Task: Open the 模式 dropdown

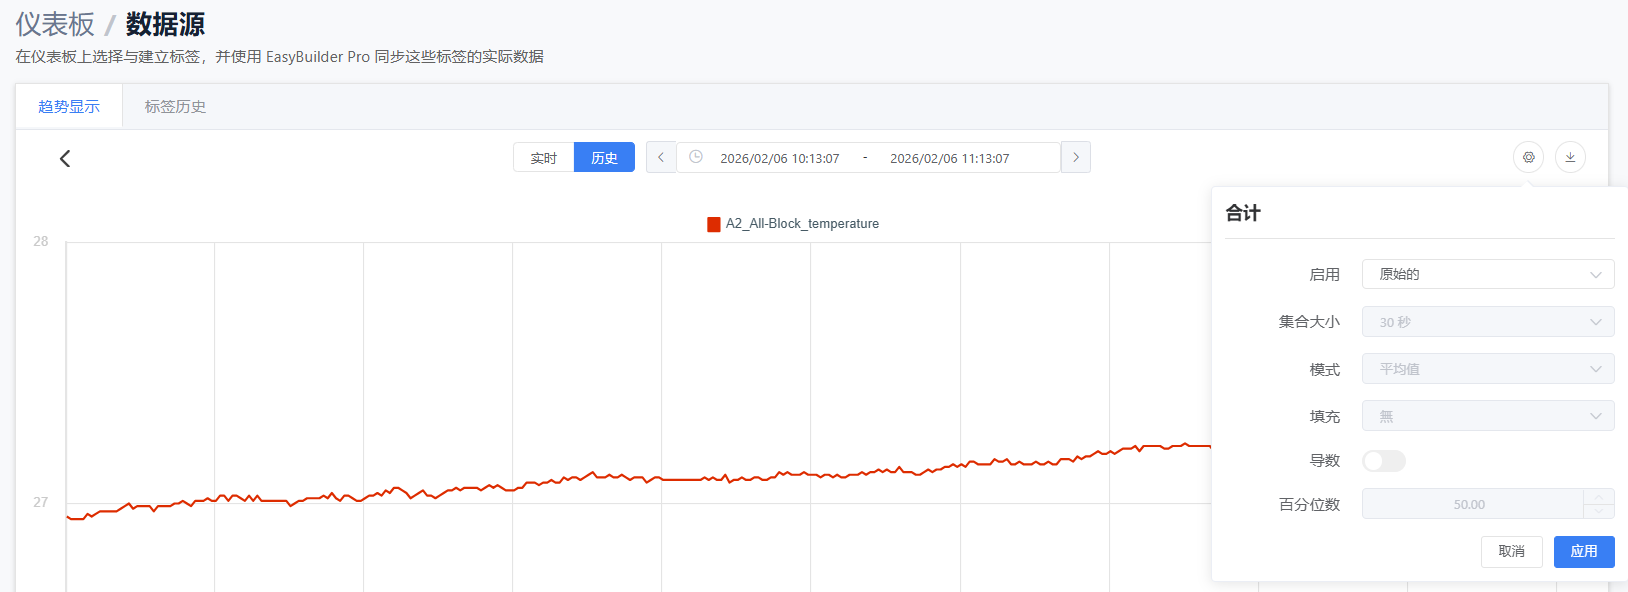Action: (1487, 369)
